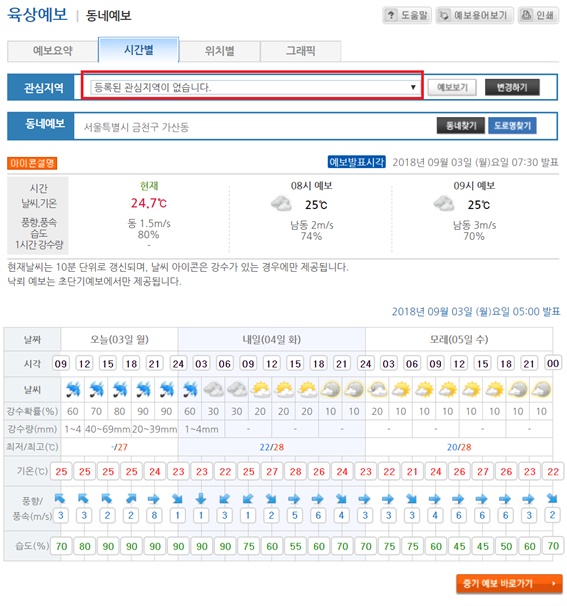Click the 20/28 min/max temperature
Screen dimensions: 567x606
(x=459, y=447)
